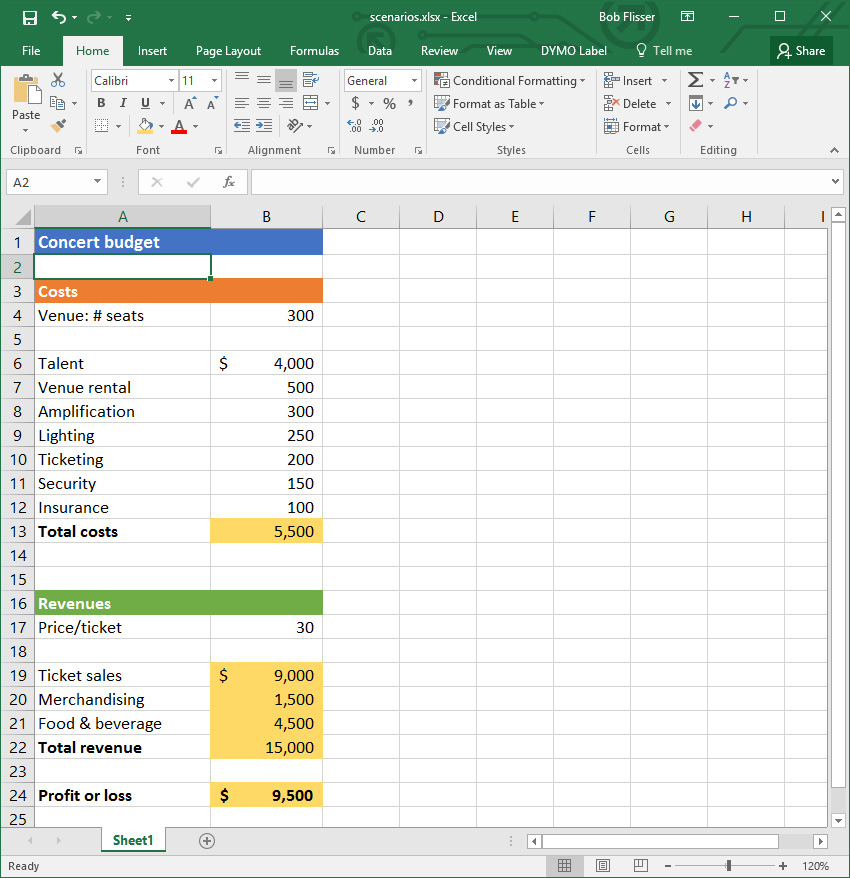Image resolution: width=850 pixels, height=878 pixels.
Task: Click the Share button
Action: click(x=801, y=51)
